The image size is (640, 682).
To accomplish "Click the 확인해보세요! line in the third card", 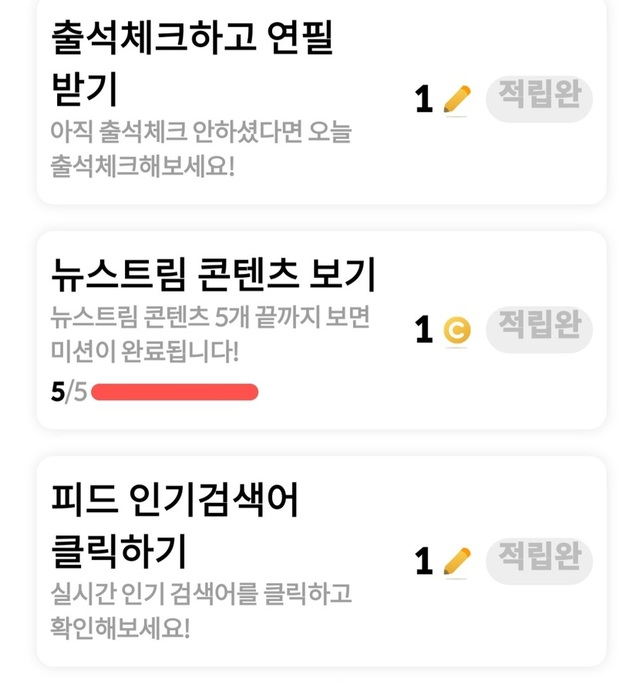I will tap(120, 628).
